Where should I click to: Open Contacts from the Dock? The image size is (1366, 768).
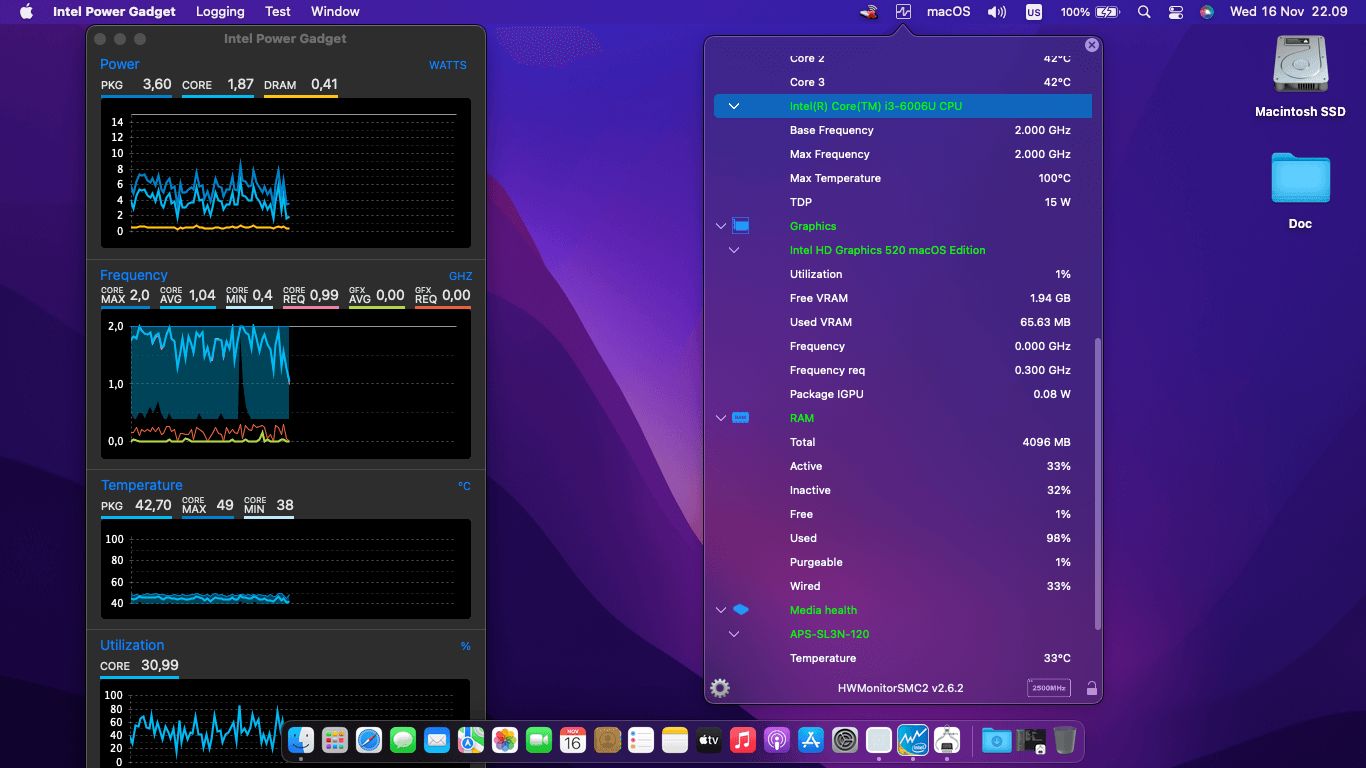click(607, 740)
